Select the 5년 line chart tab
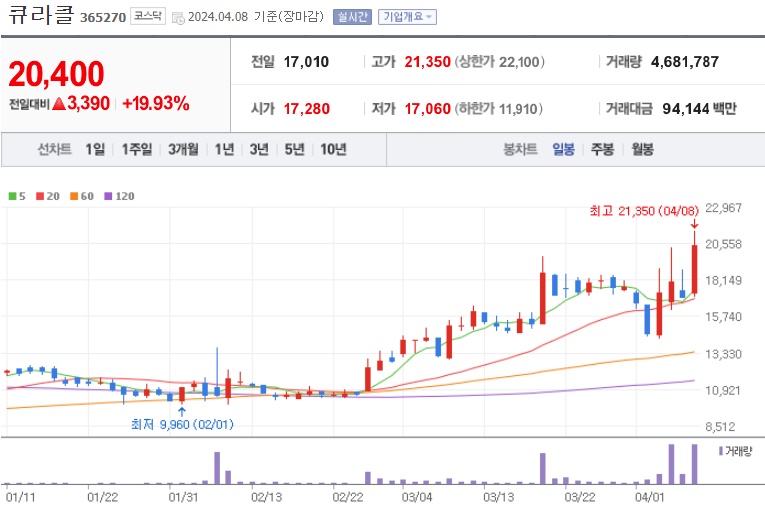Viewport: 765px width, 507px height. coord(294,149)
